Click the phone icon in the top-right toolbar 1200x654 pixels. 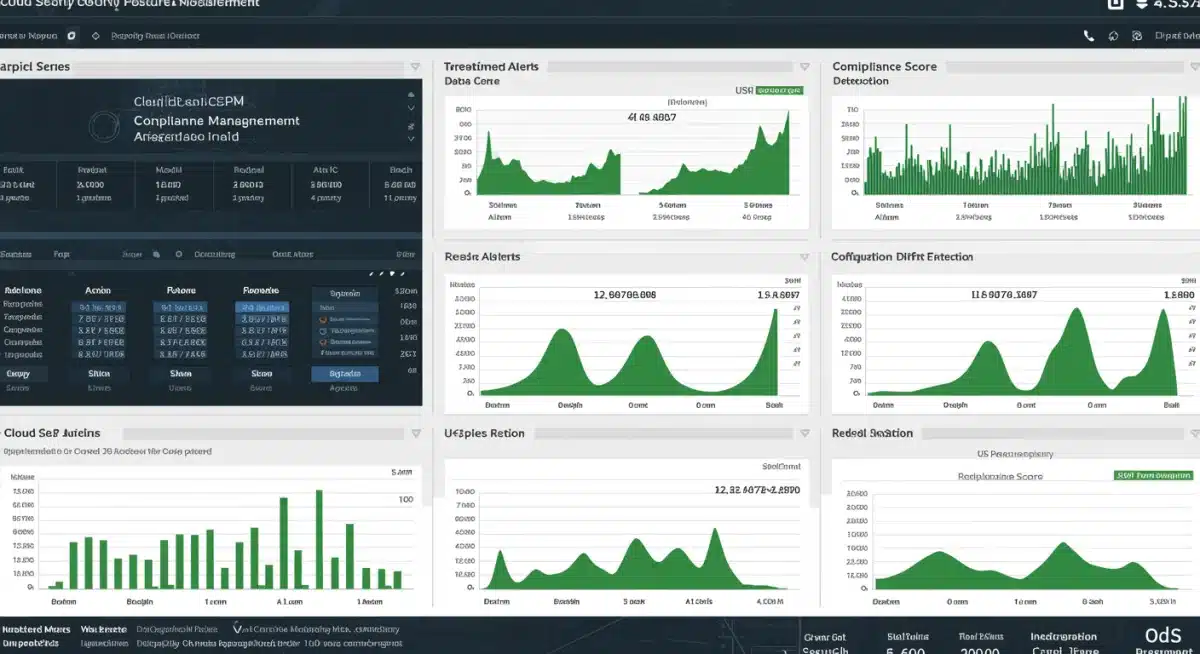[1089, 36]
